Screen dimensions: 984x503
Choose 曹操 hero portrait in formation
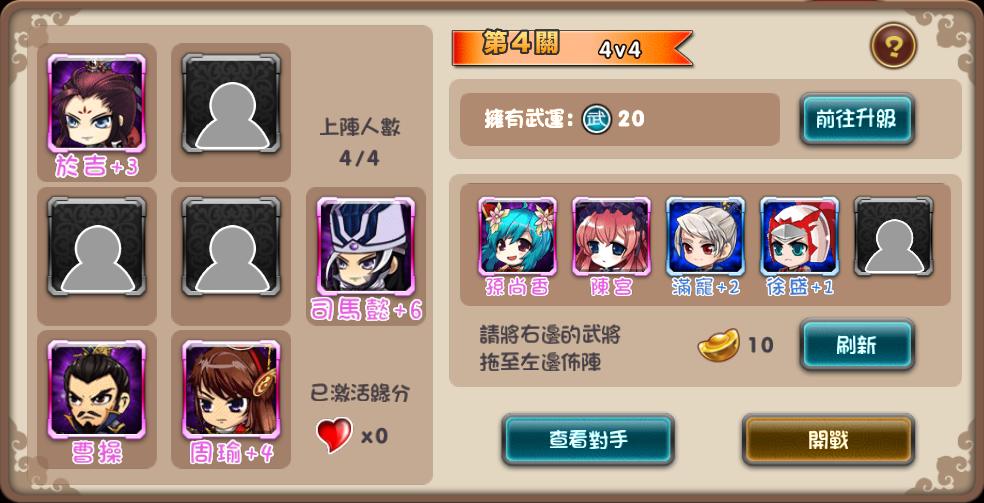click(x=97, y=389)
